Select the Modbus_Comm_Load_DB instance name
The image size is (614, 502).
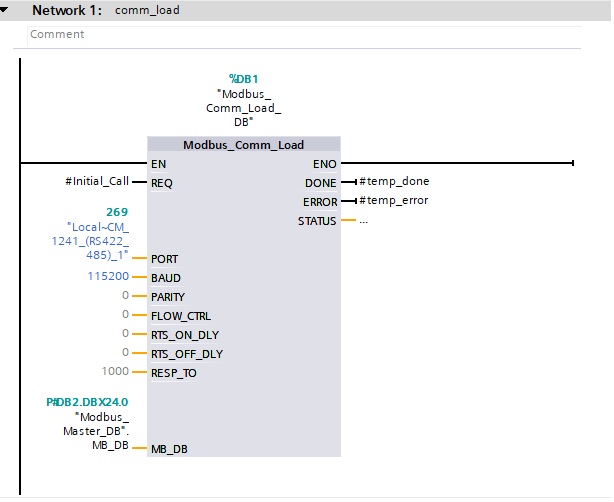click(244, 108)
